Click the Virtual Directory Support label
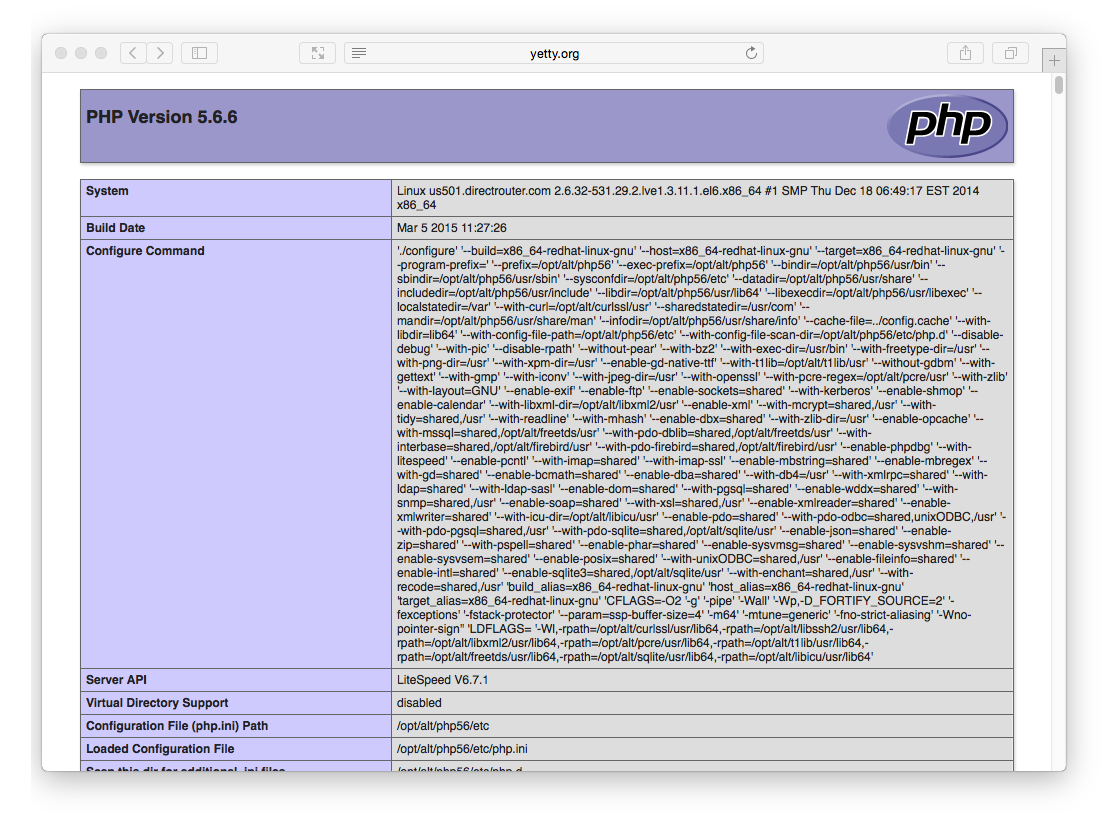The width and height of the screenshot is (1108, 821). 157,703
